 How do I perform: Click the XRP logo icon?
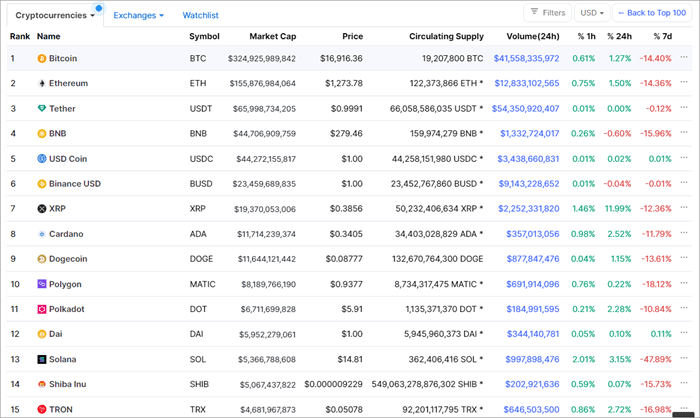click(42, 209)
